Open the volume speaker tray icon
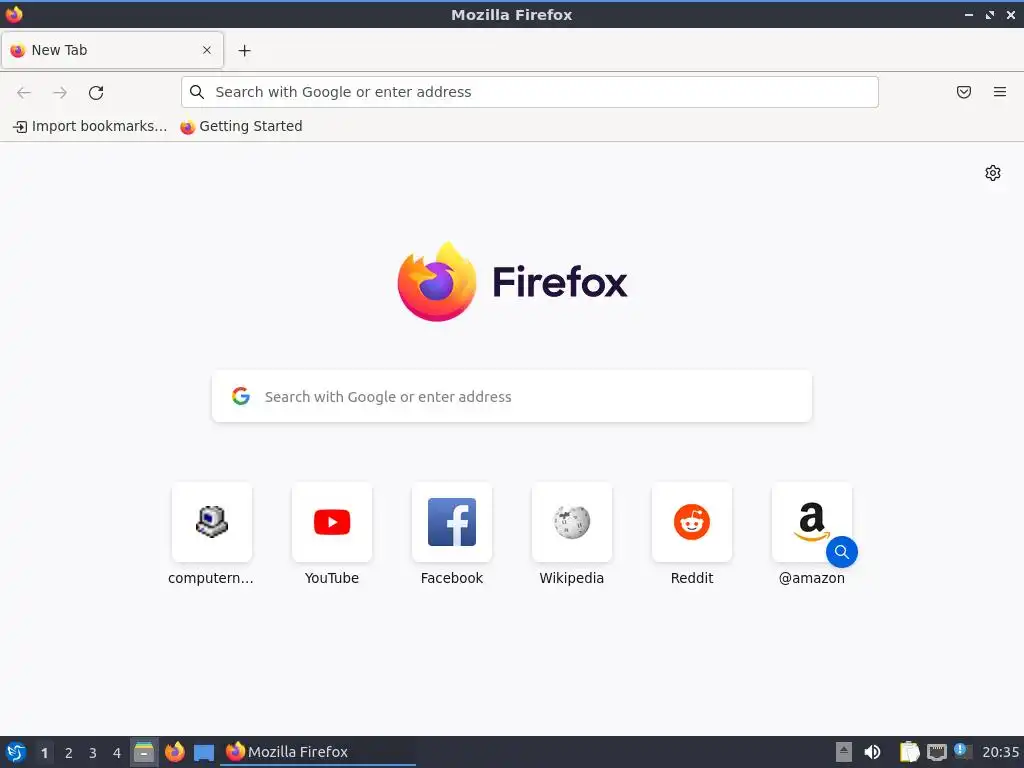This screenshot has height=768, width=1024. tap(872, 752)
